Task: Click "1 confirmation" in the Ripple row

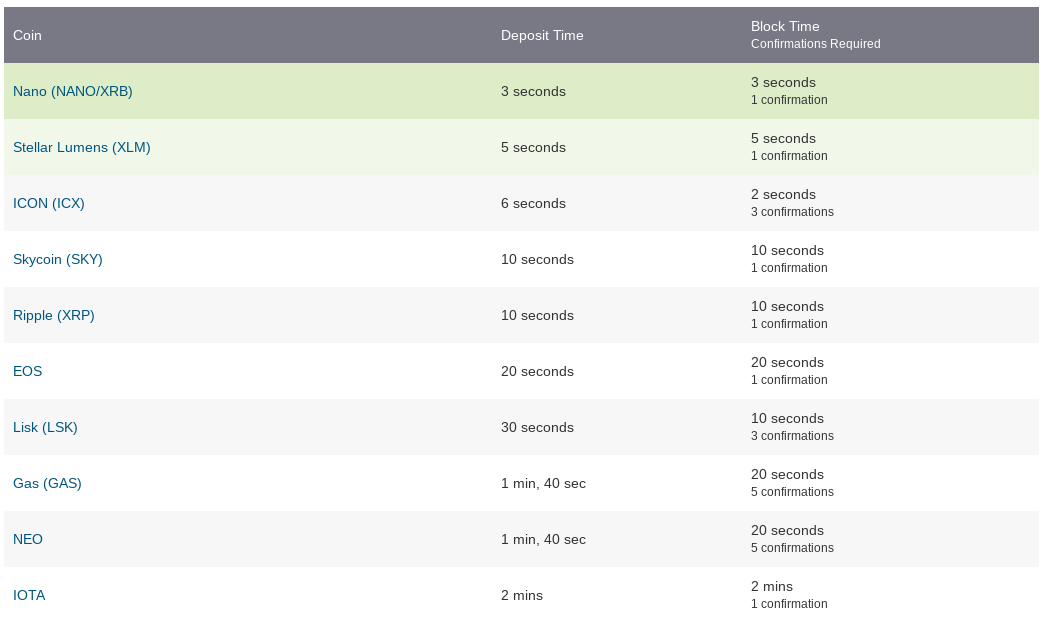Action: [x=790, y=324]
